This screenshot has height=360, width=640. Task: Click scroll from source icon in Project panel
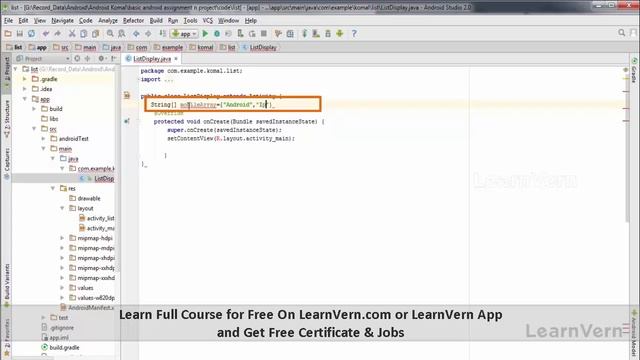(x=77, y=59)
